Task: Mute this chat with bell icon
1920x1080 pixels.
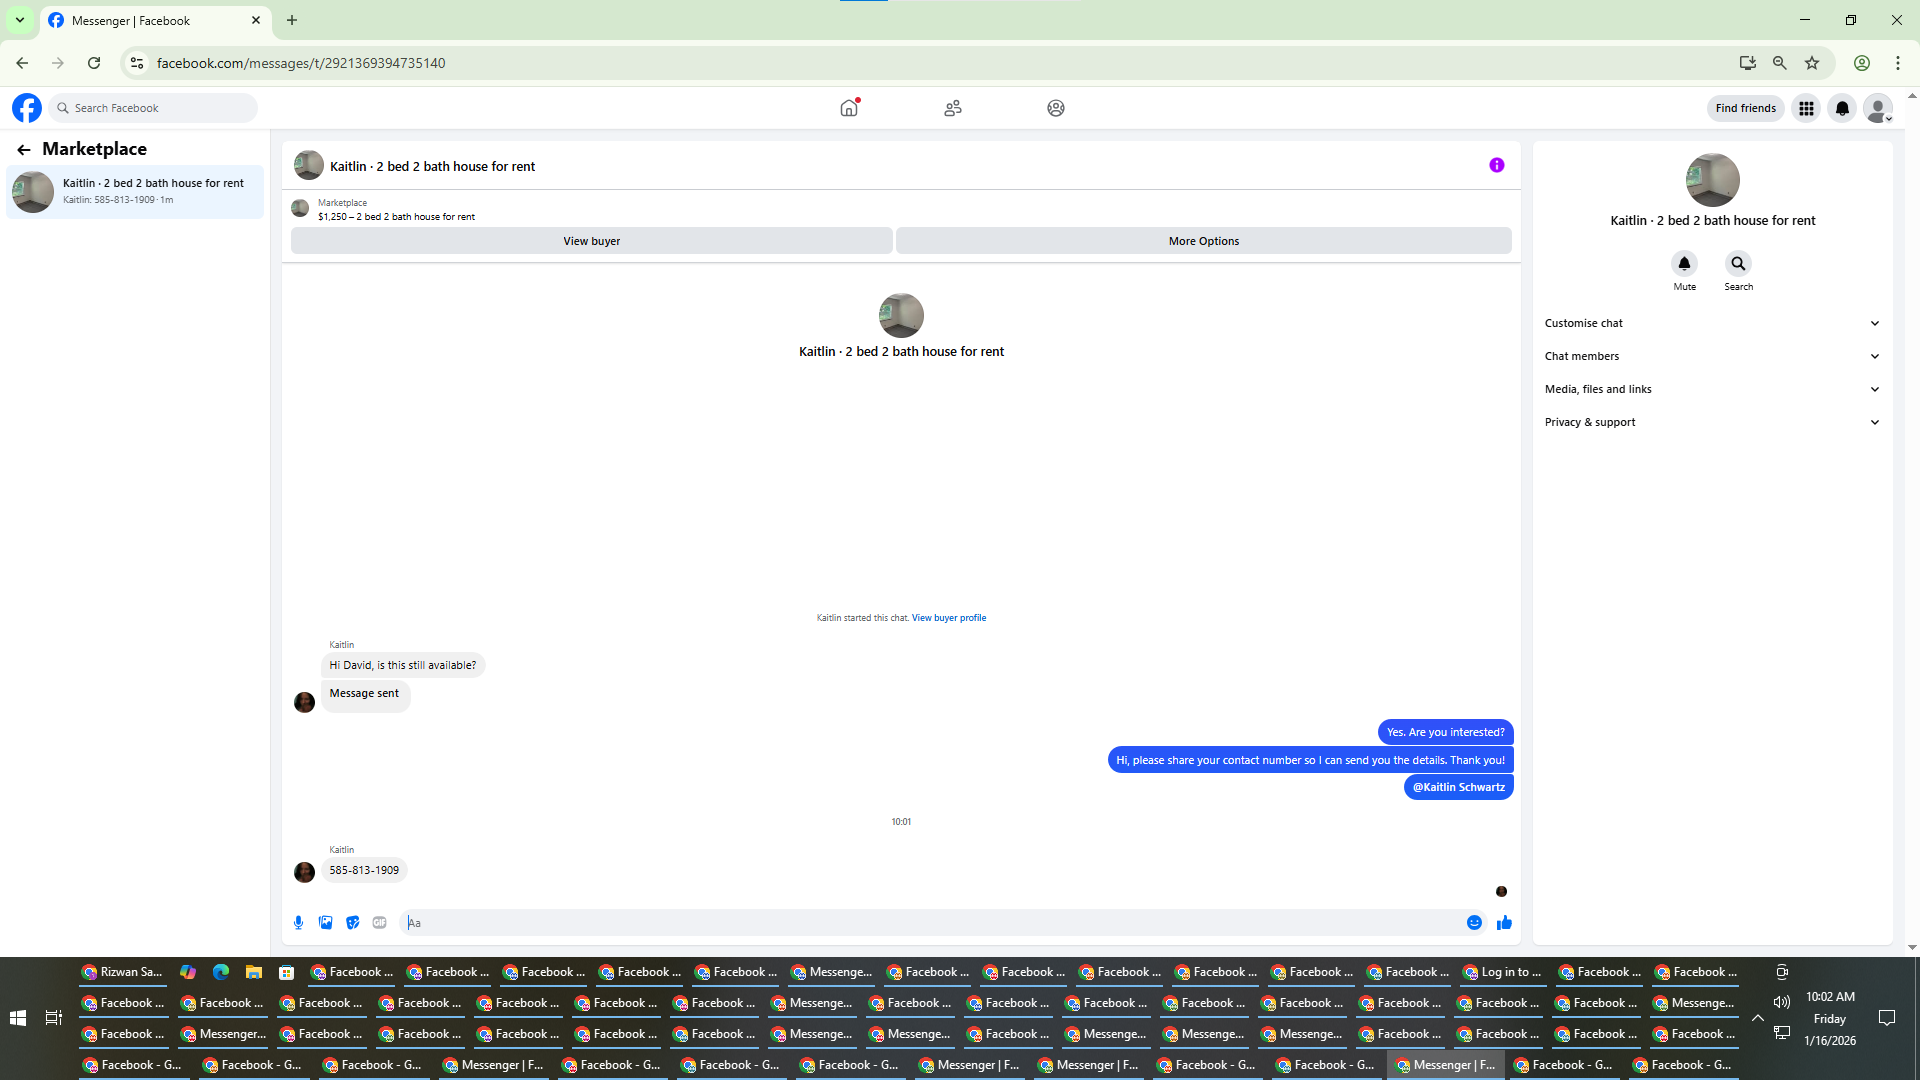Action: point(1684,264)
